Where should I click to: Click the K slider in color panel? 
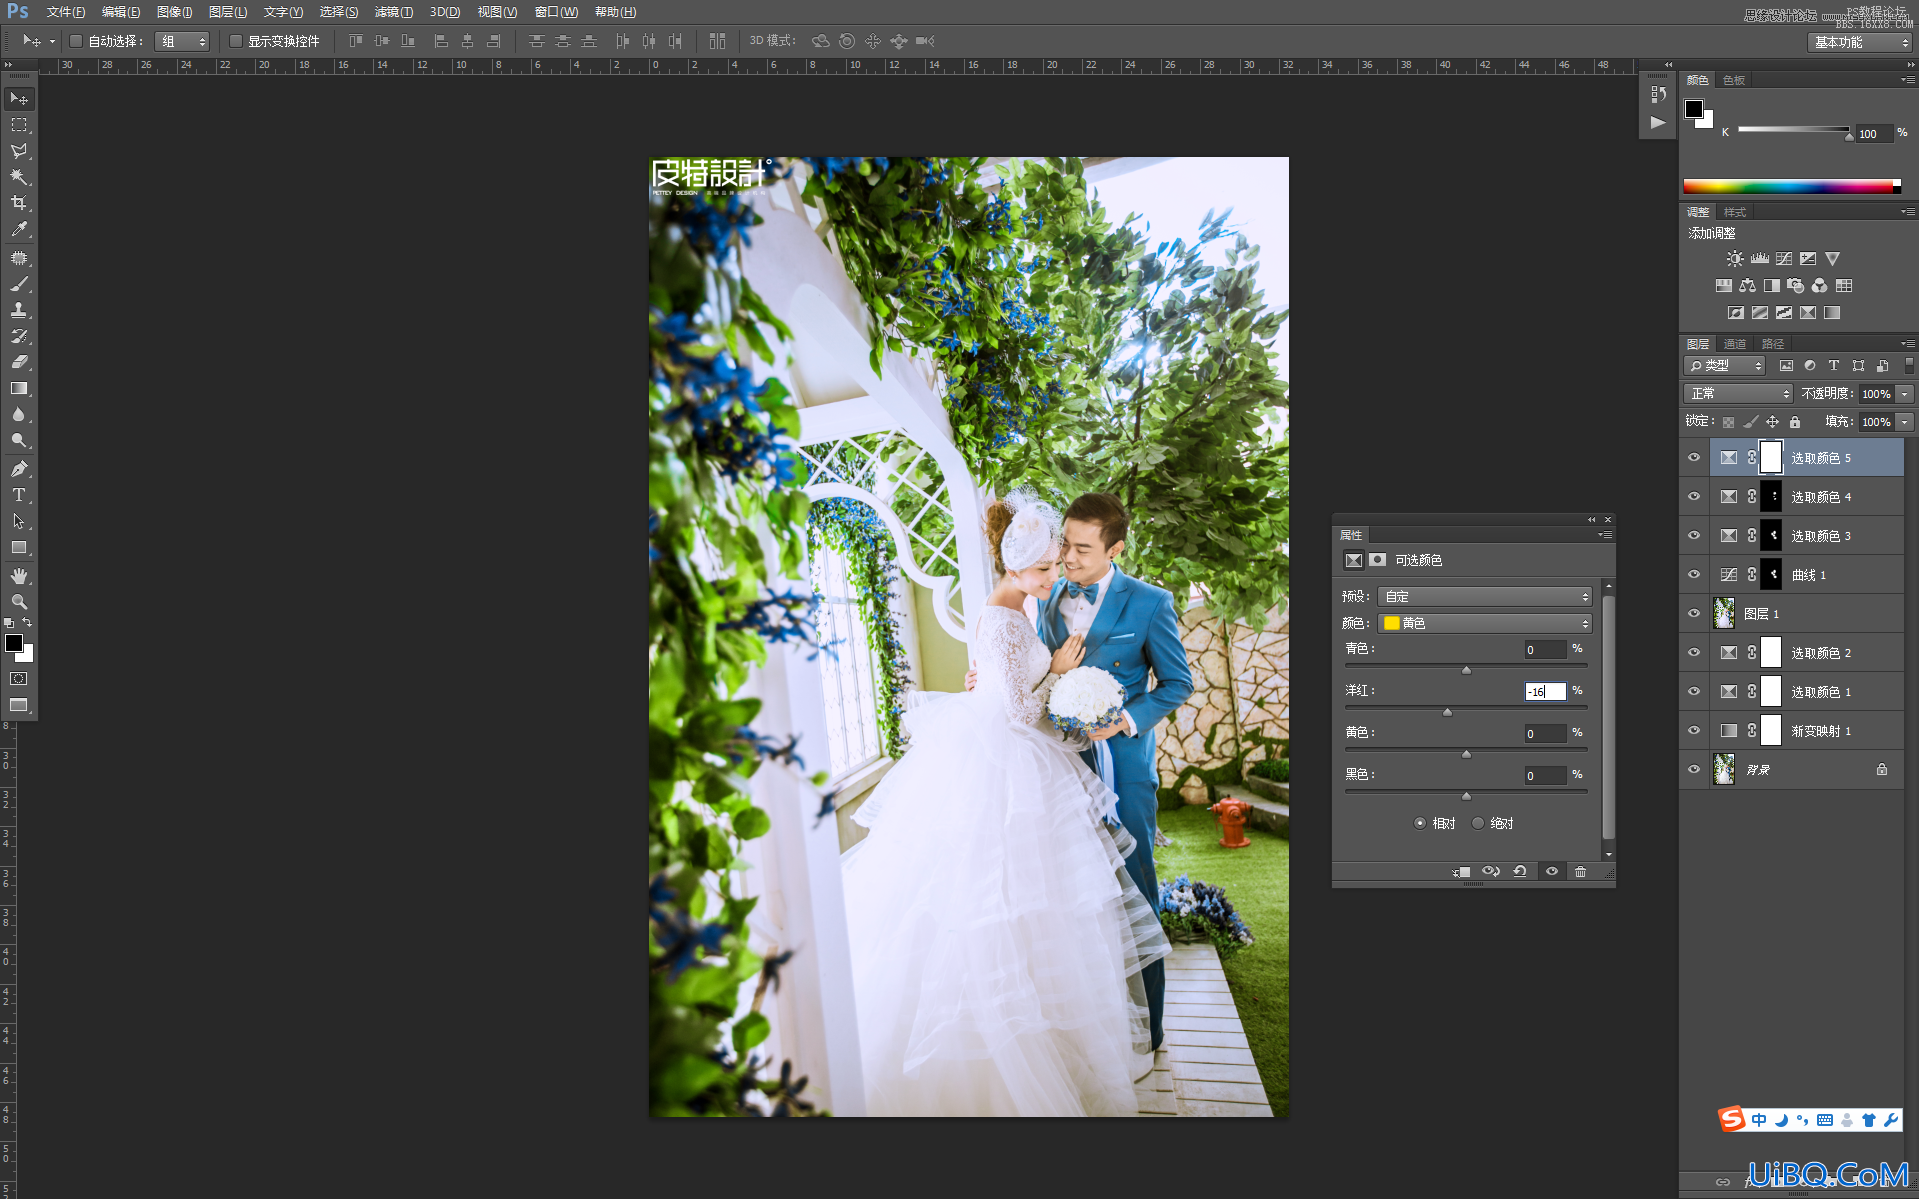[1849, 135]
